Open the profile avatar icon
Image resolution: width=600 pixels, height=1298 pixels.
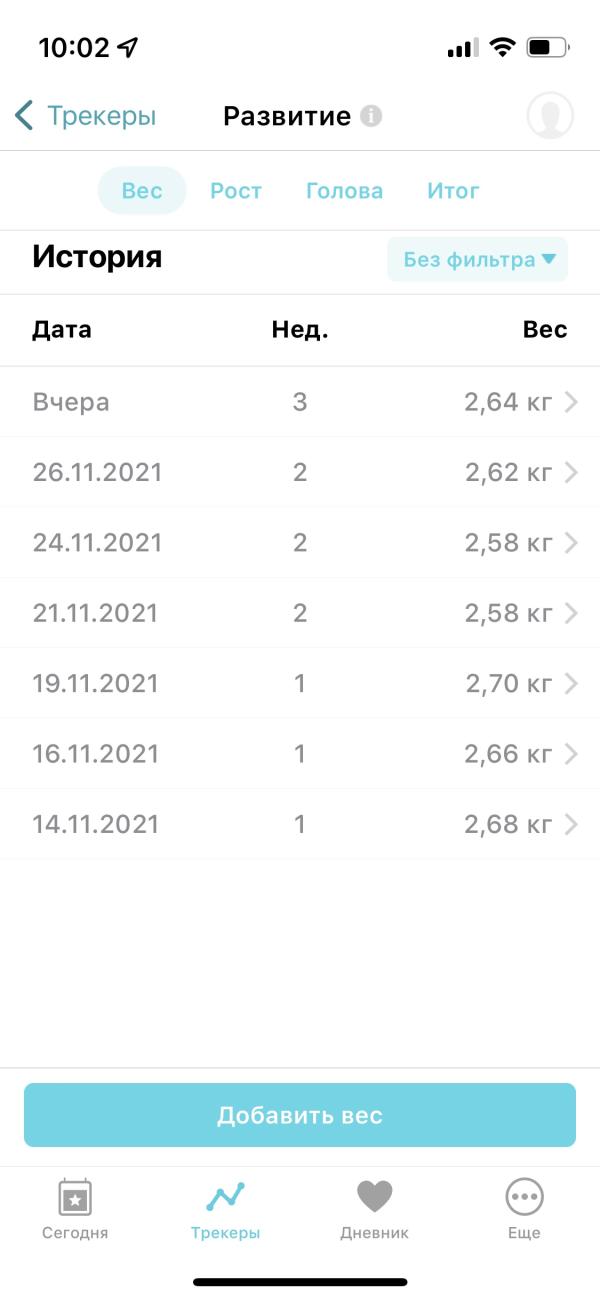point(550,116)
